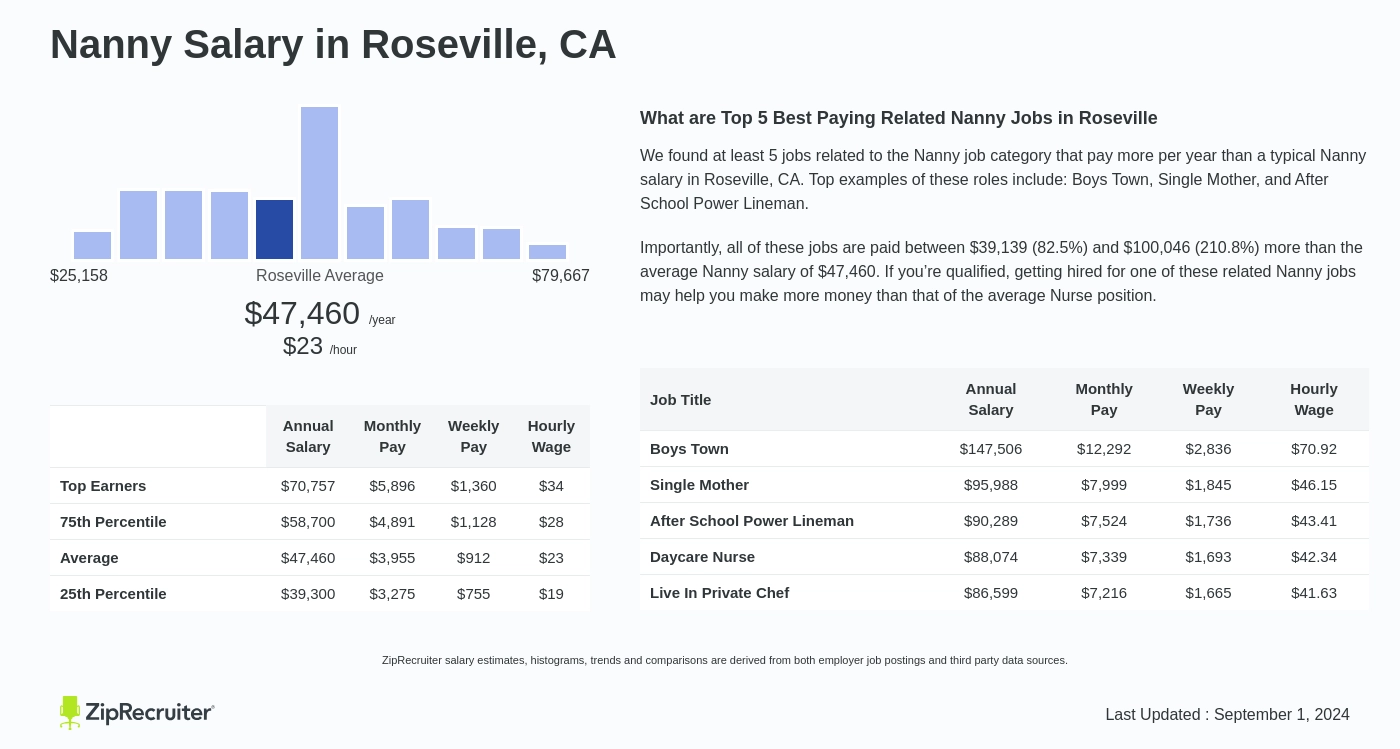Image resolution: width=1400 pixels, height=749 pixels.
Task: Click Boys Town annual salary $147,506
Action: point(991,449)
